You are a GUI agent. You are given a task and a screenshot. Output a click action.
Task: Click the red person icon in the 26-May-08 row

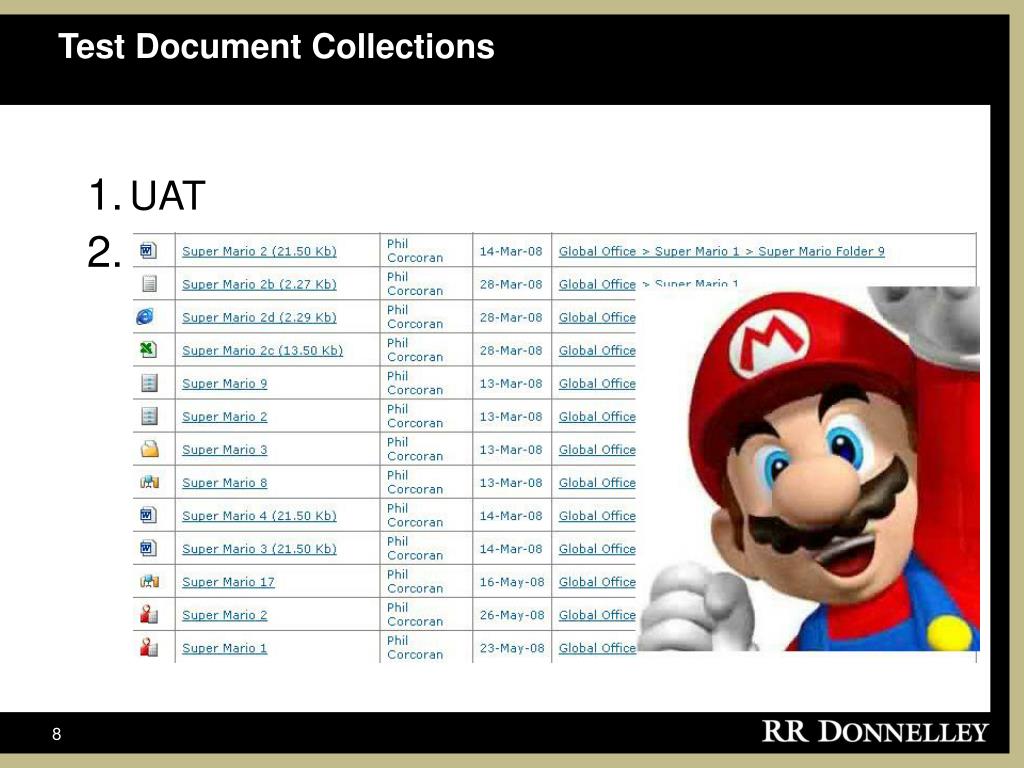coord(149,614)
